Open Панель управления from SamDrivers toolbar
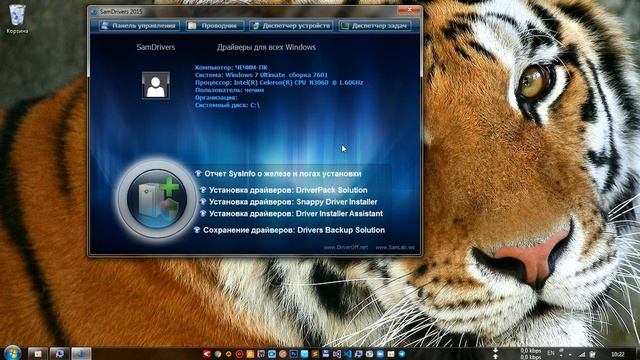The width and height of the screenshot is (640, 360). 139,26
